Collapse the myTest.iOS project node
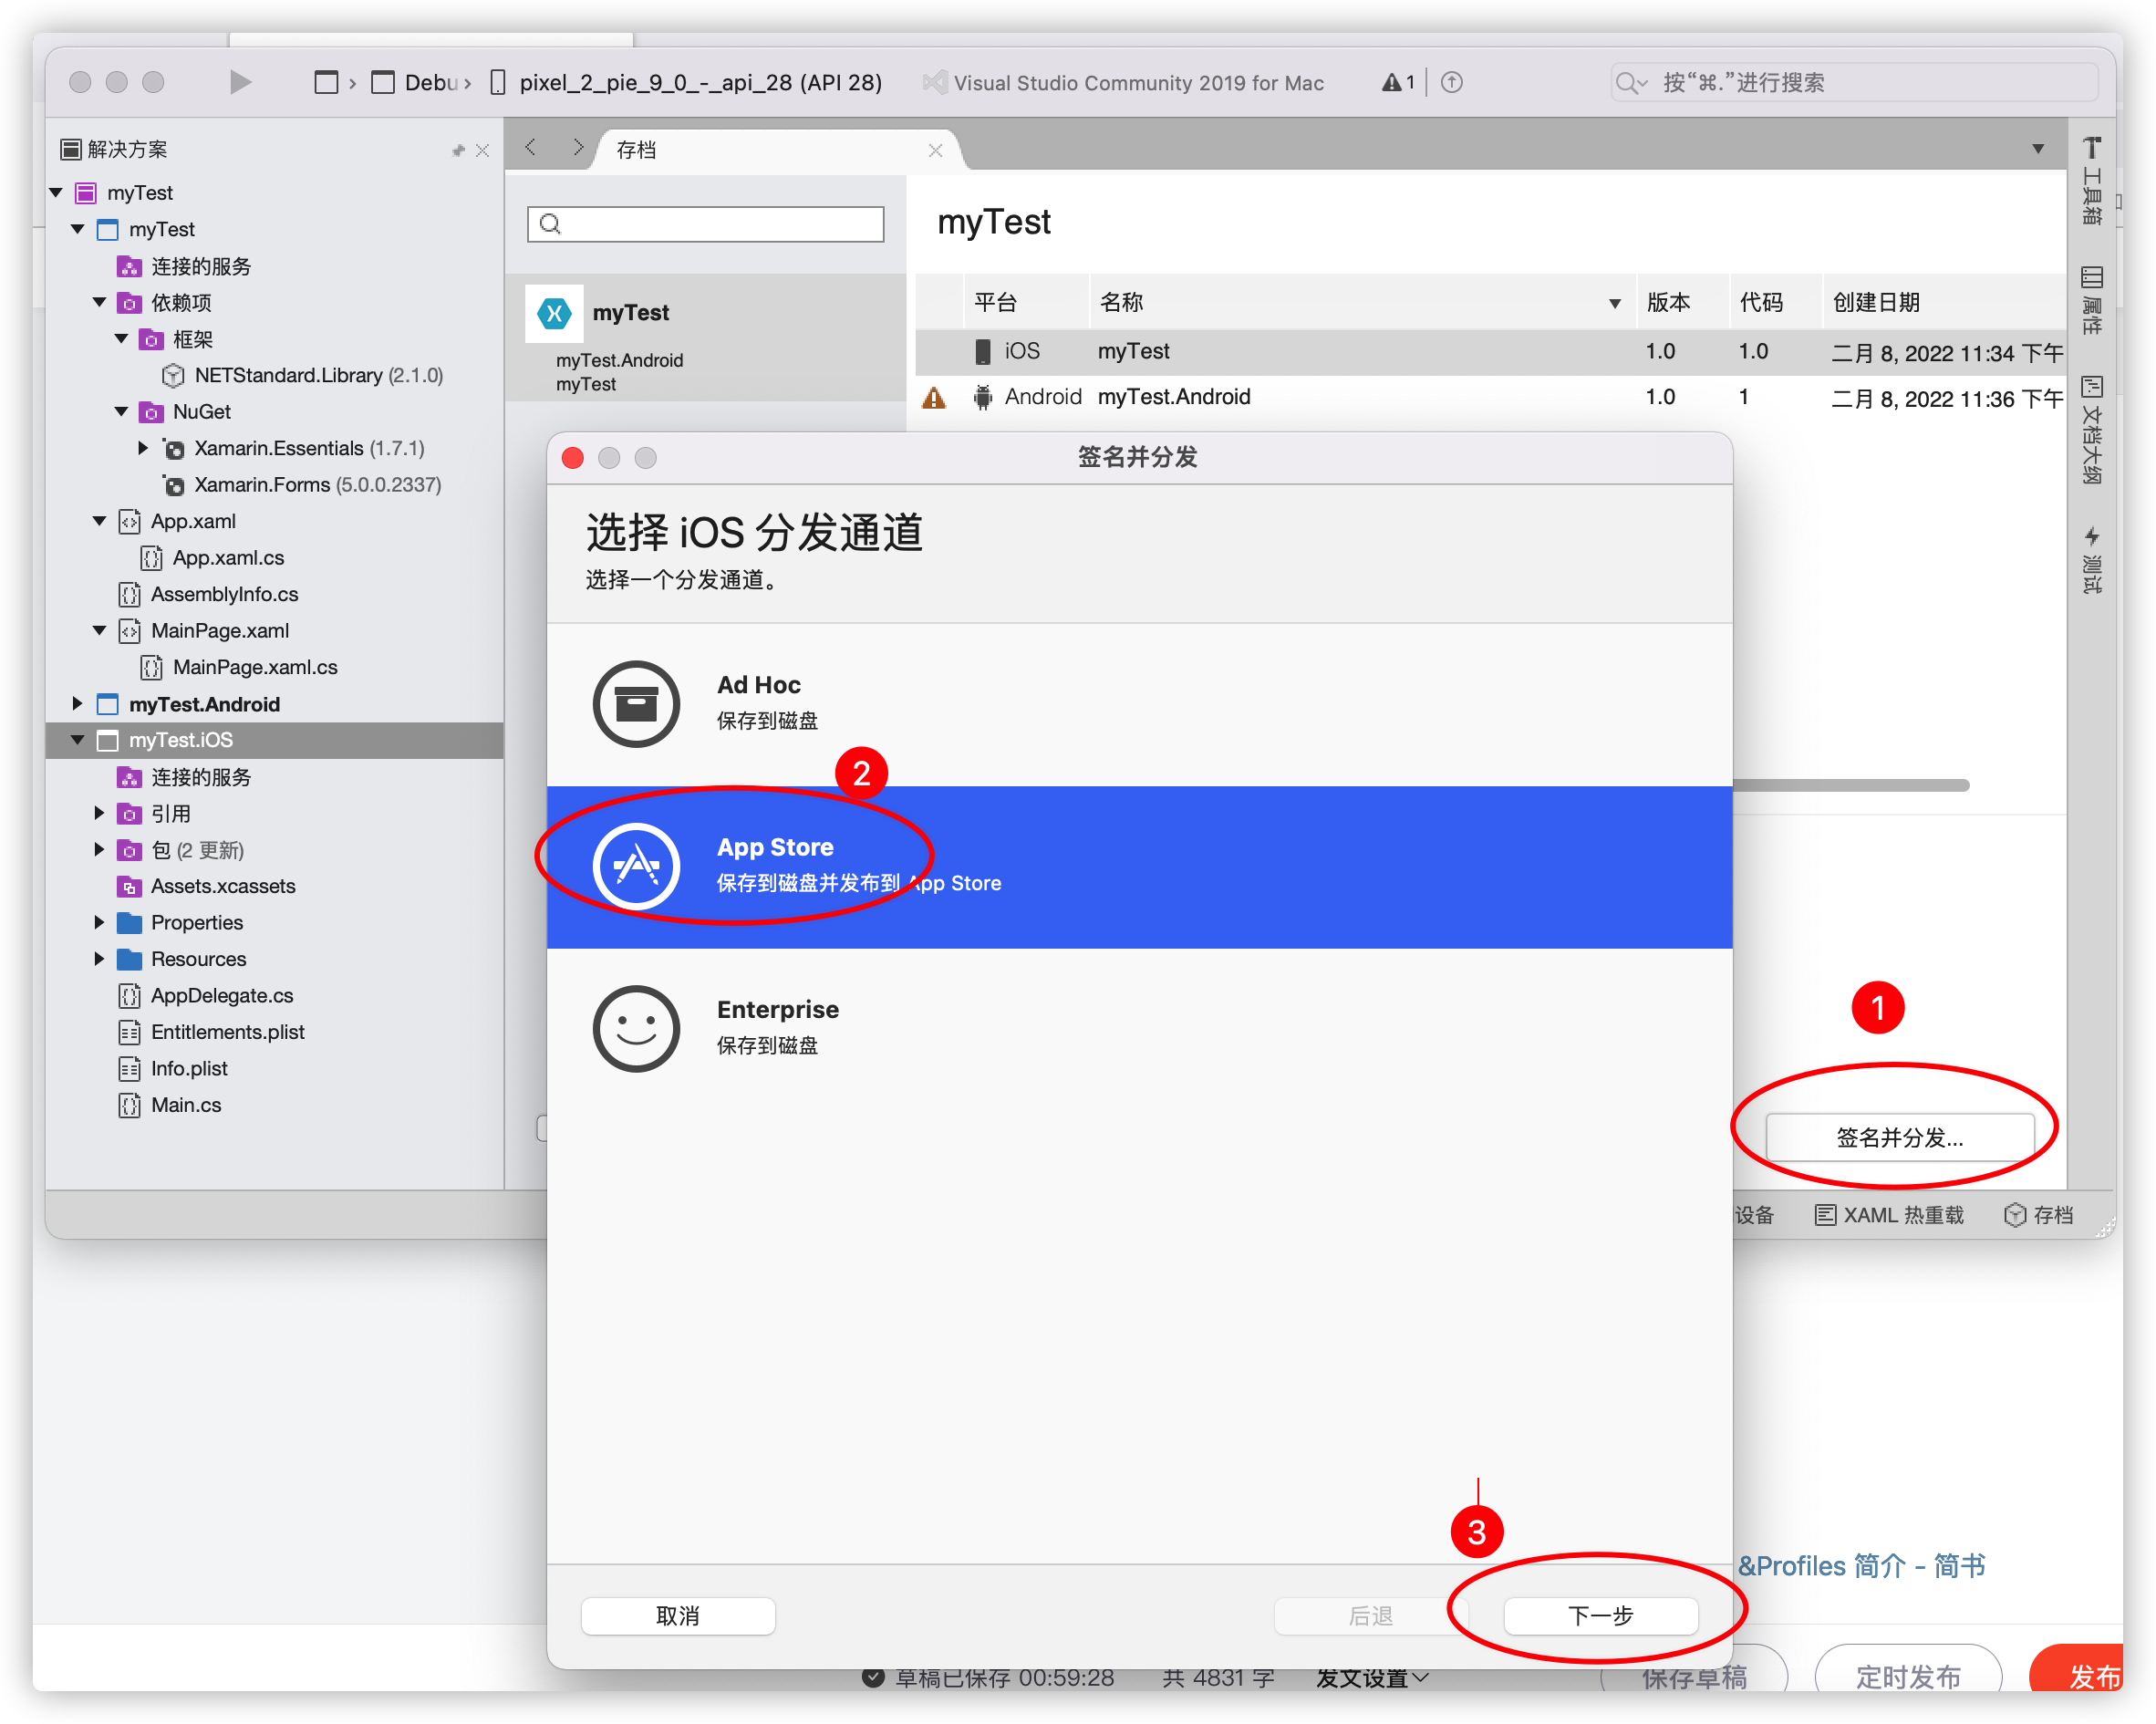 pos(77,740)
